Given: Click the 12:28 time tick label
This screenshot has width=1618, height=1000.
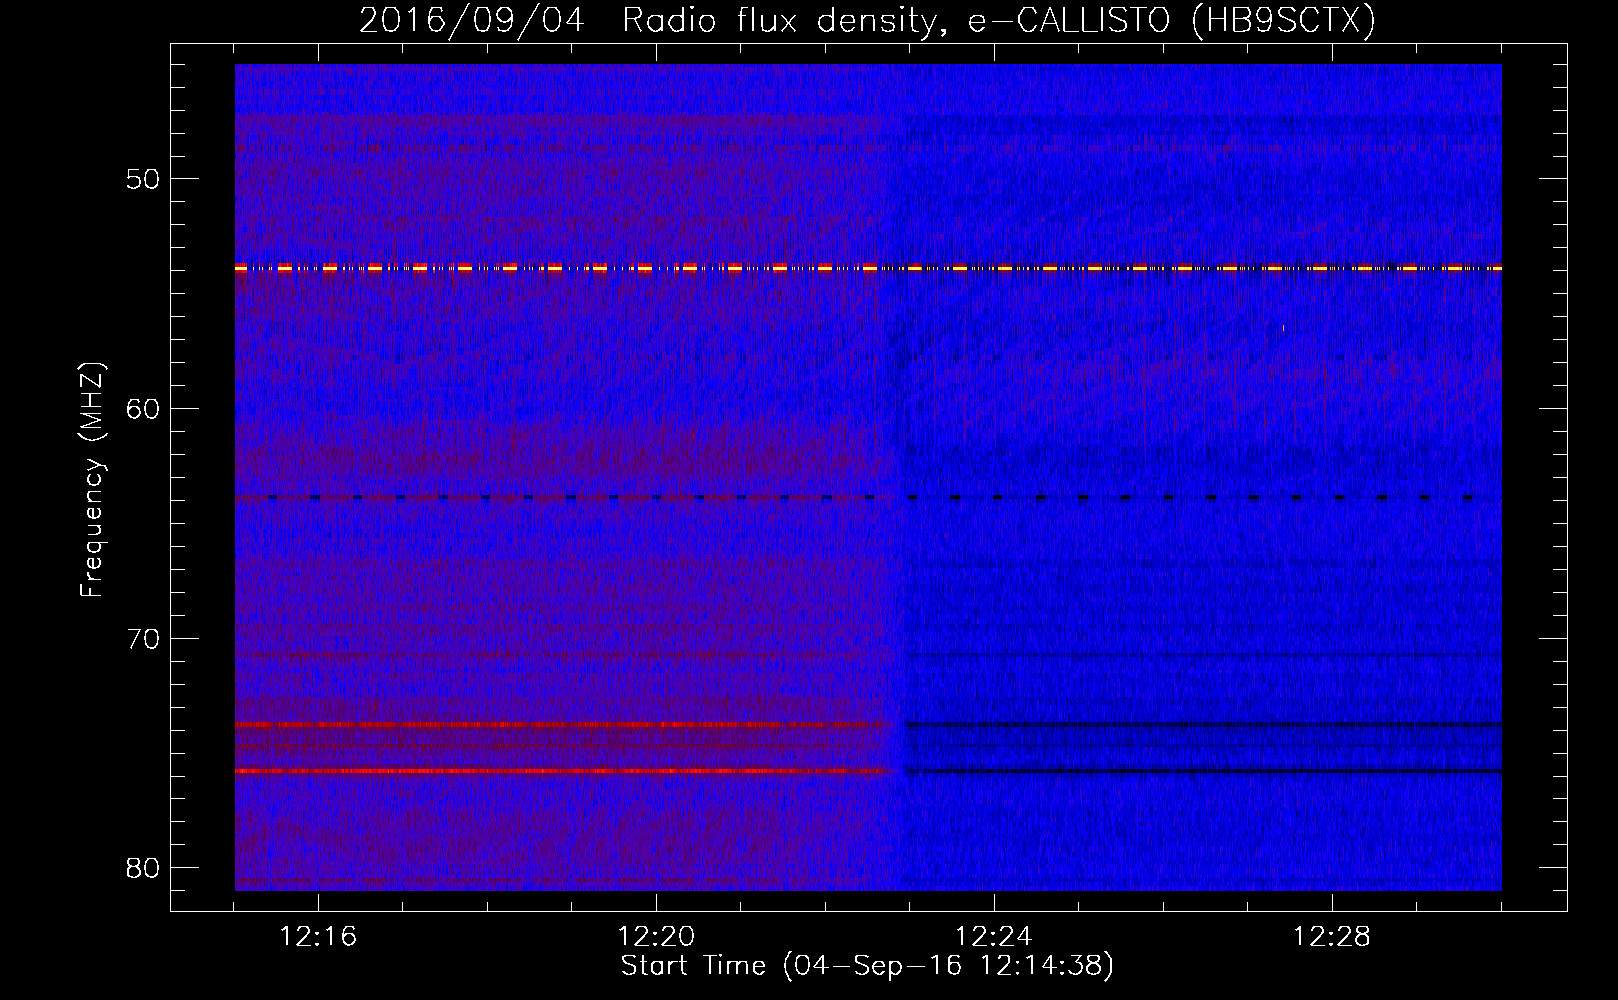Looking at the screenshot, I should [x=1332, y=937].
